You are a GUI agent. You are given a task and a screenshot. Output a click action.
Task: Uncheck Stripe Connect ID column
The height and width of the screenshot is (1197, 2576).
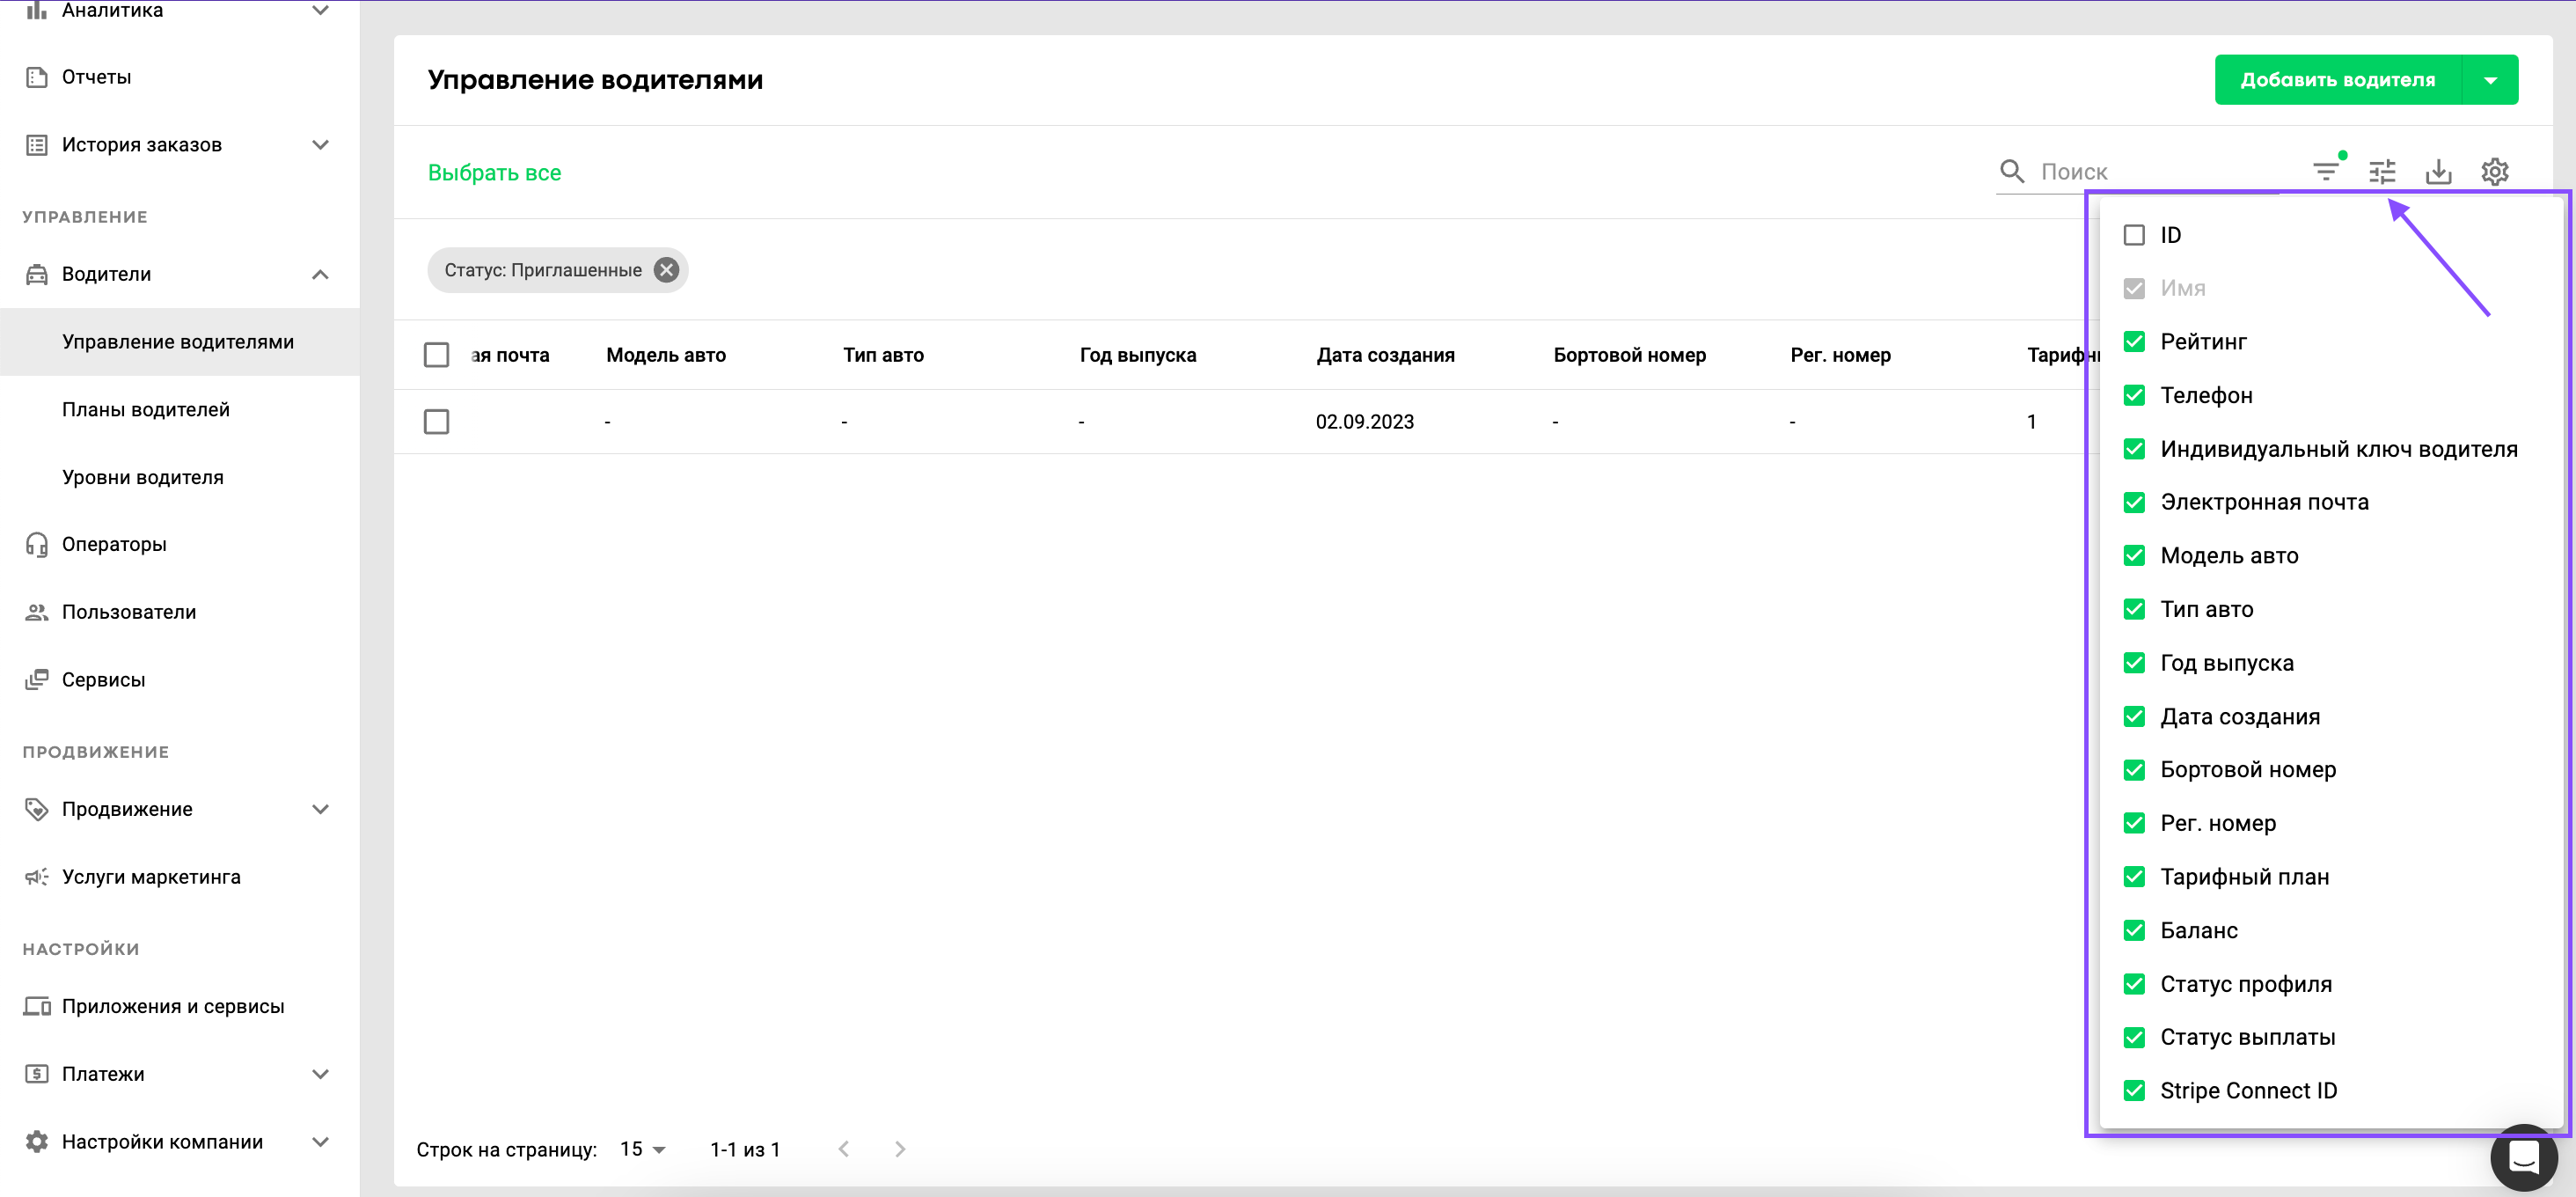(x=2134, y=1091)
